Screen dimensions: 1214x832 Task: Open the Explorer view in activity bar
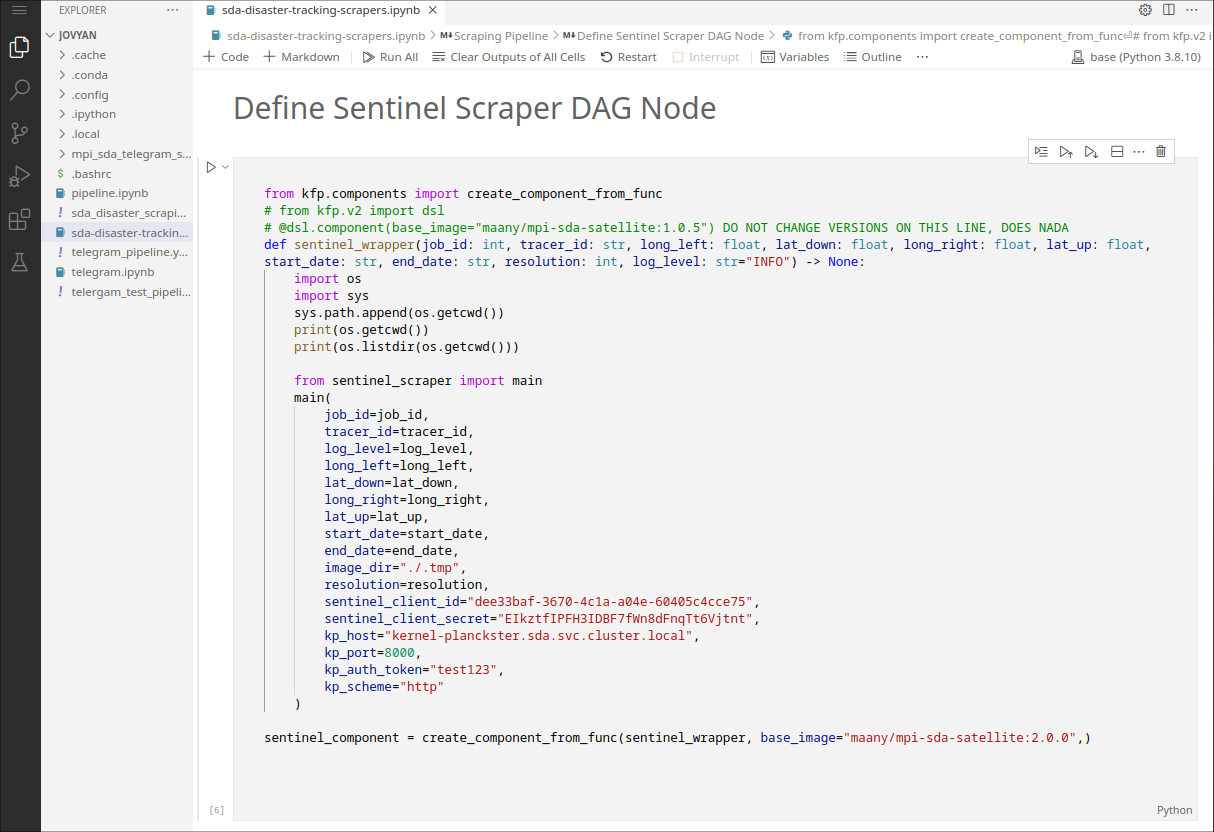pos(19,47)
